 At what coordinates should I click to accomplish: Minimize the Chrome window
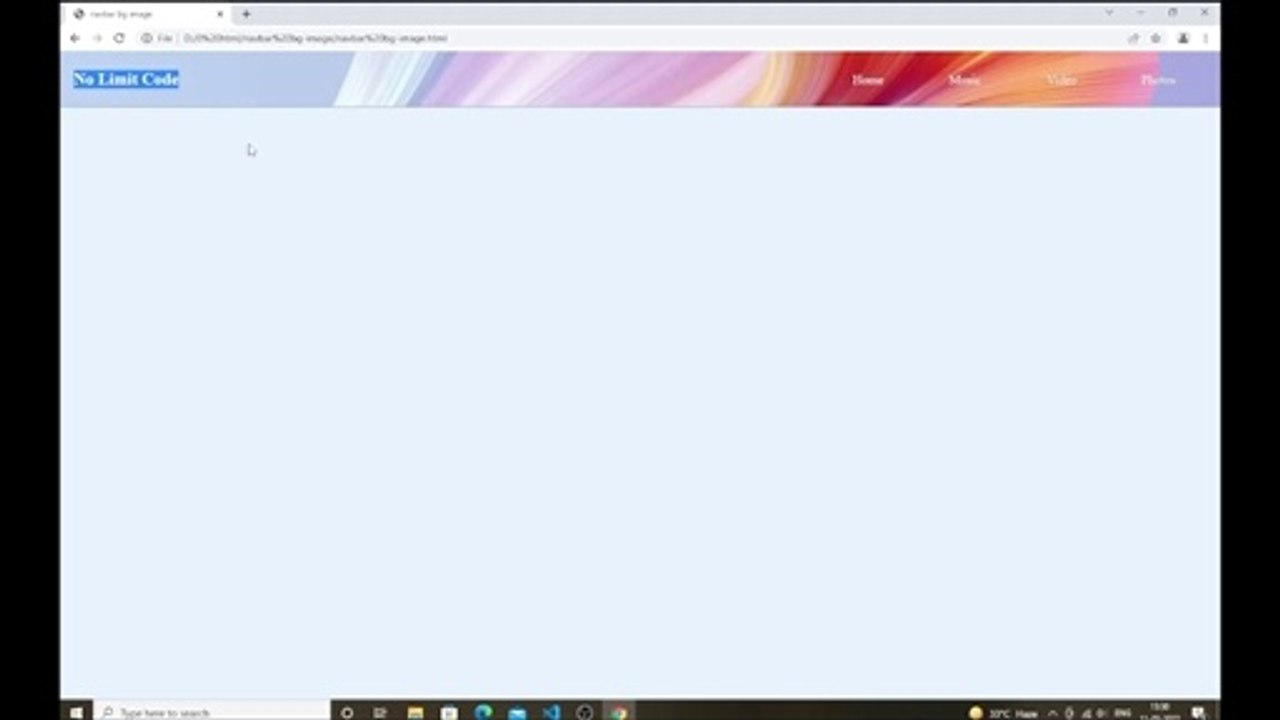coord(1141,13)
